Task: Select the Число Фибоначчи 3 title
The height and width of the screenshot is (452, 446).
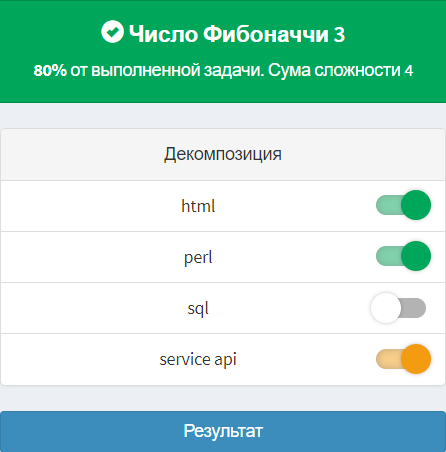Action: click(x=237, y=34)
